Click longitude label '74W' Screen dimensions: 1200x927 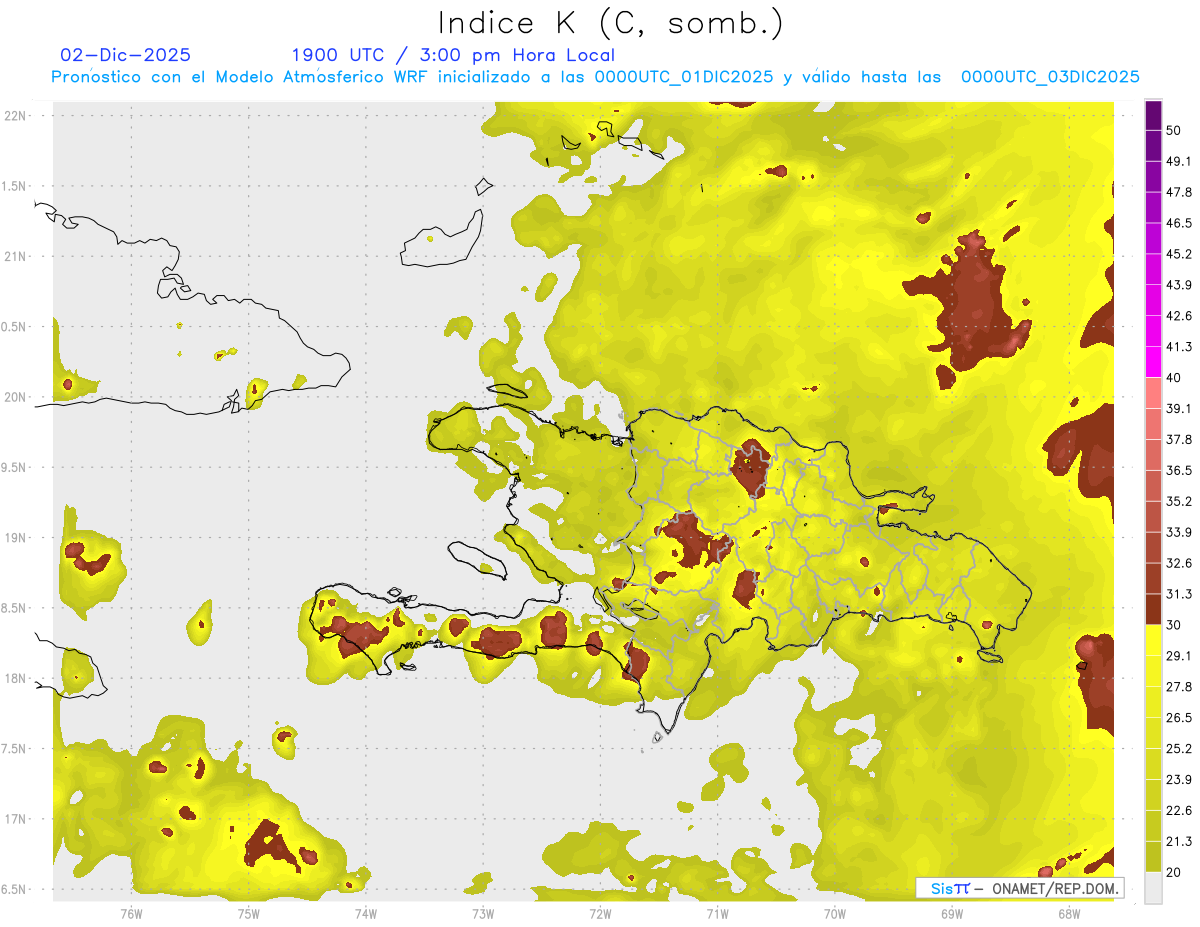click(366, 914)
